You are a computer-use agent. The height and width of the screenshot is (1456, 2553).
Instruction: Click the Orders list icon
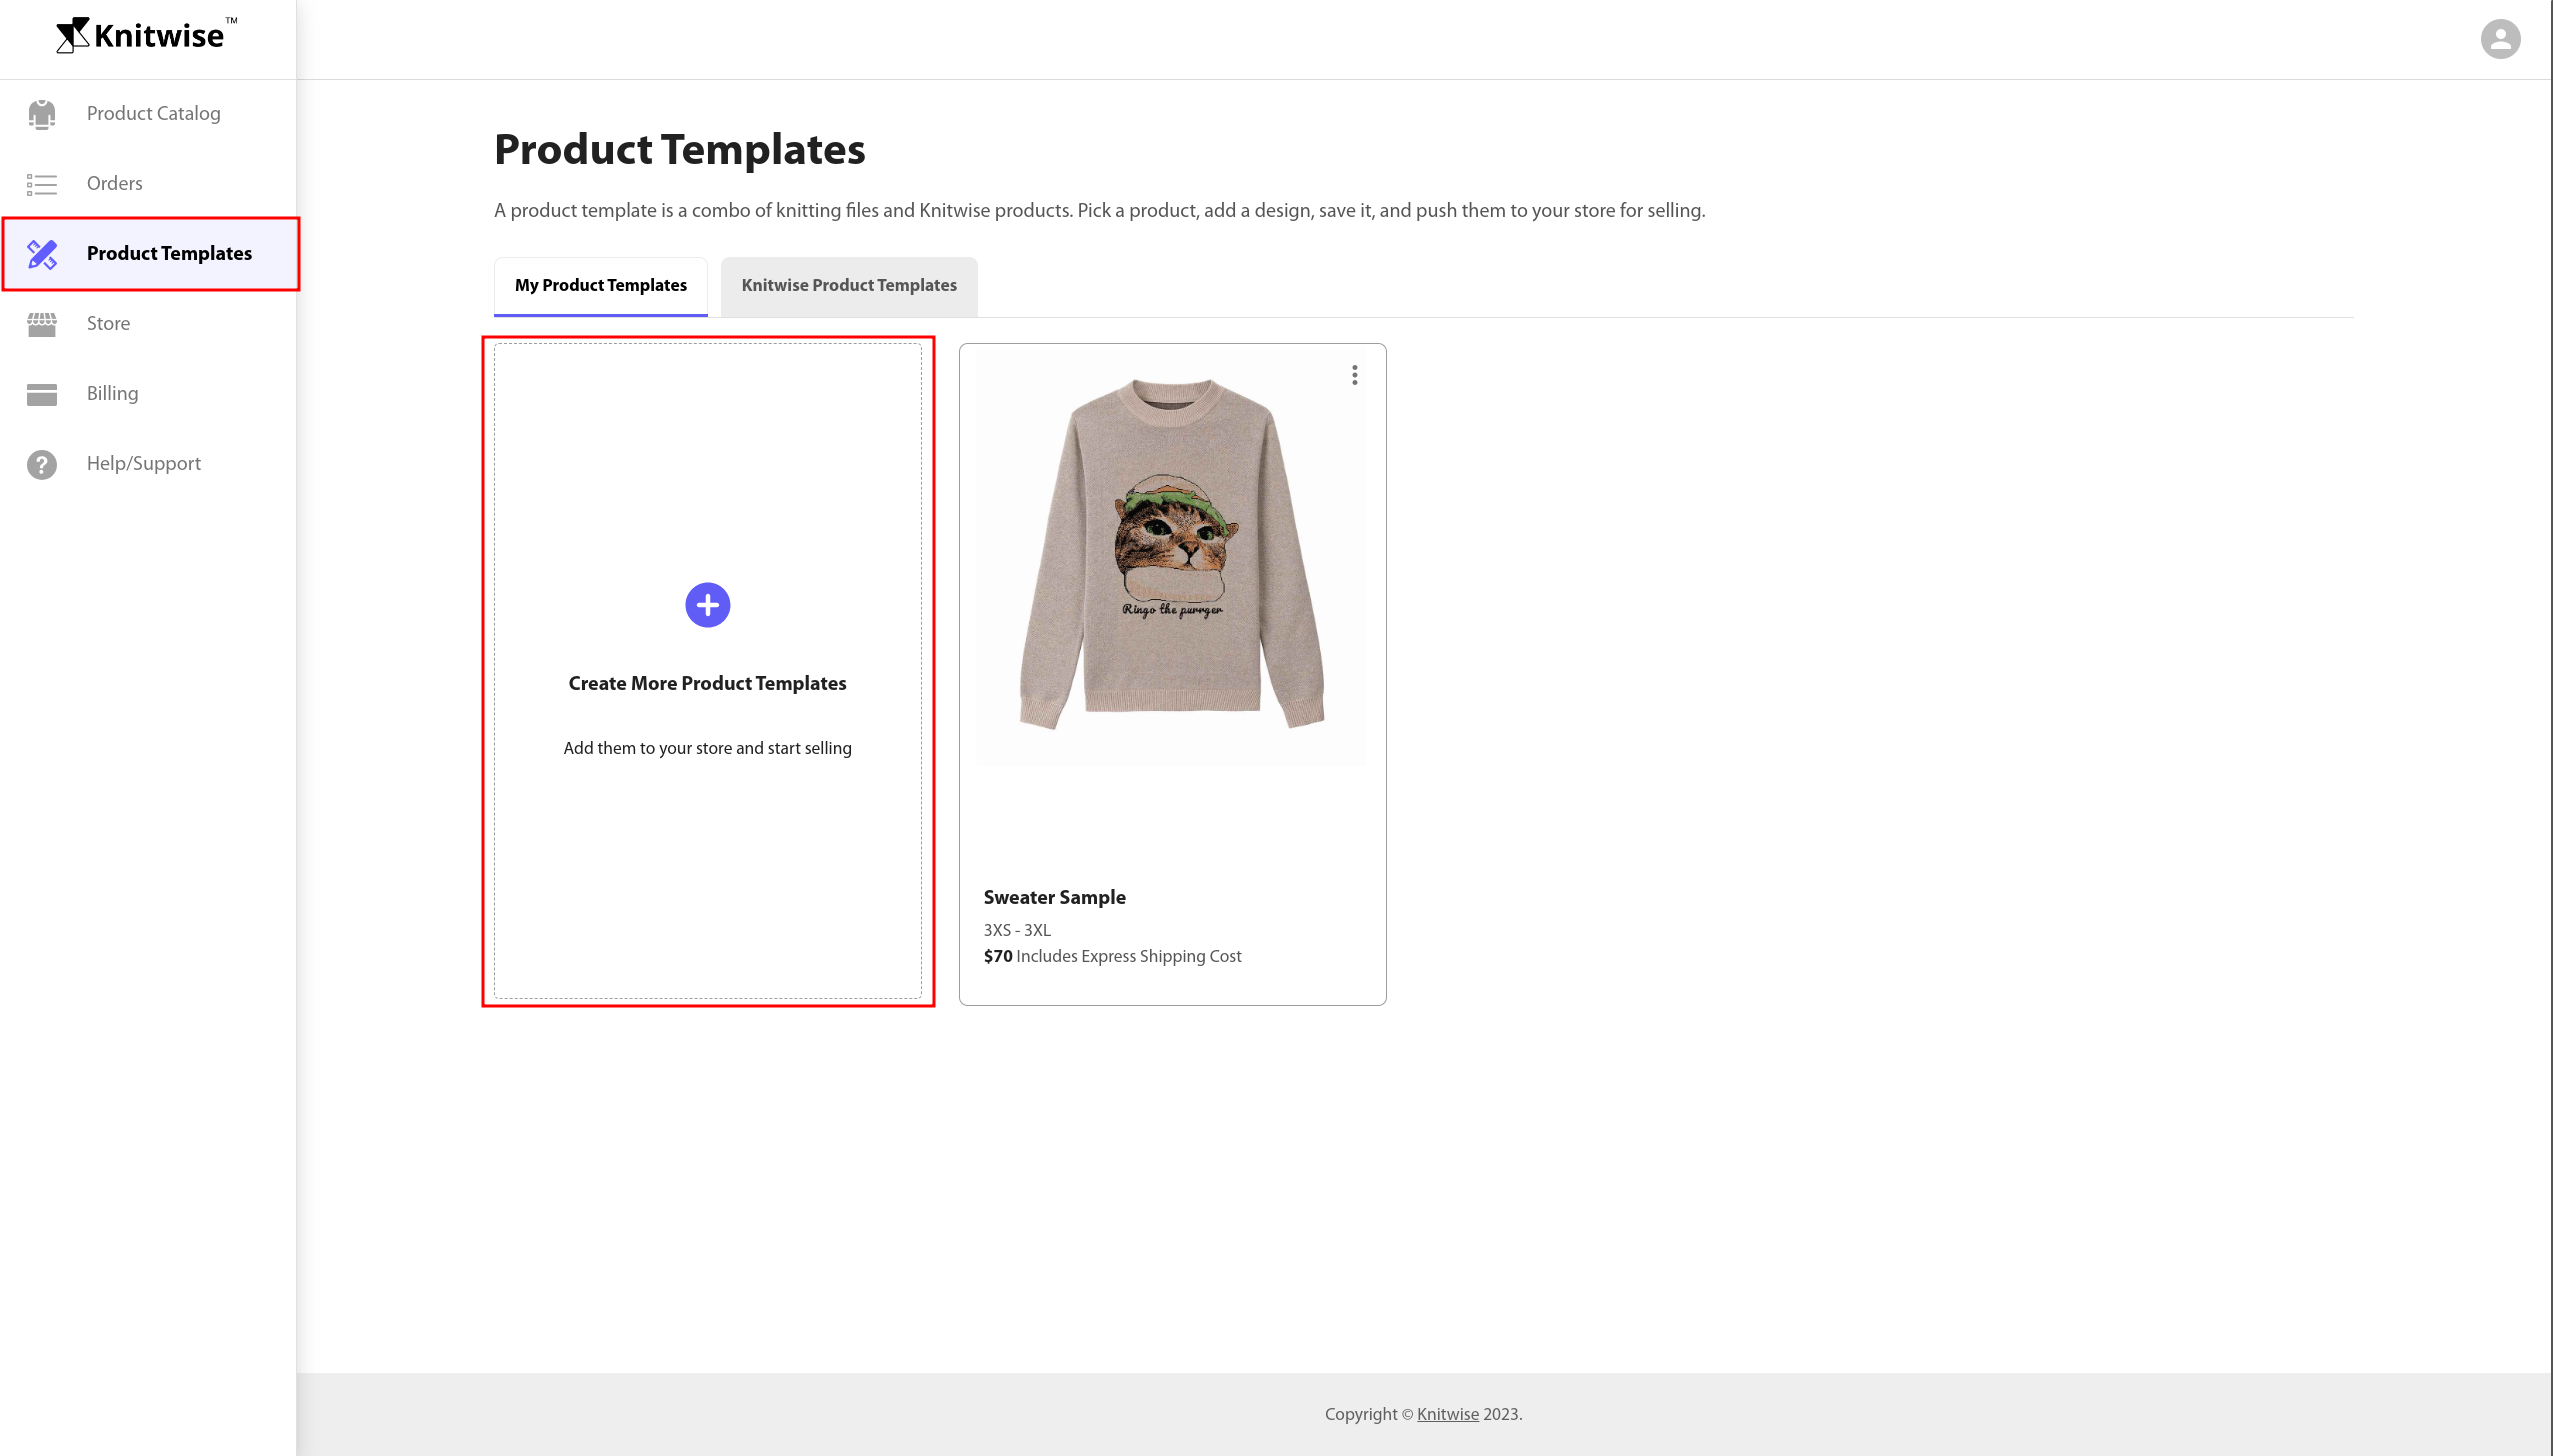(x=42, y=184)
